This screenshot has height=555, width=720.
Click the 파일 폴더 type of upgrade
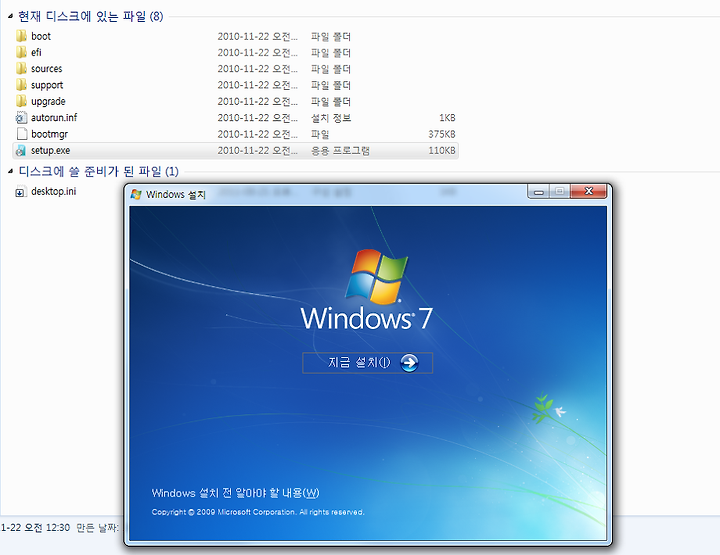331,101
